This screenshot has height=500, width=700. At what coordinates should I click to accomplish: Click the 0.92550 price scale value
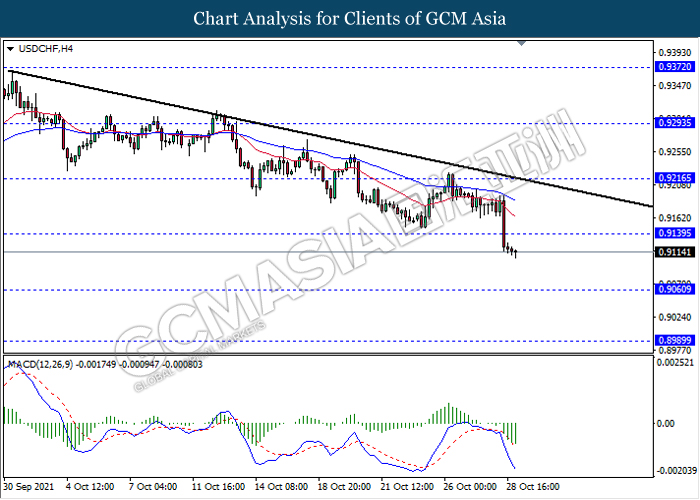click(675, 152)
